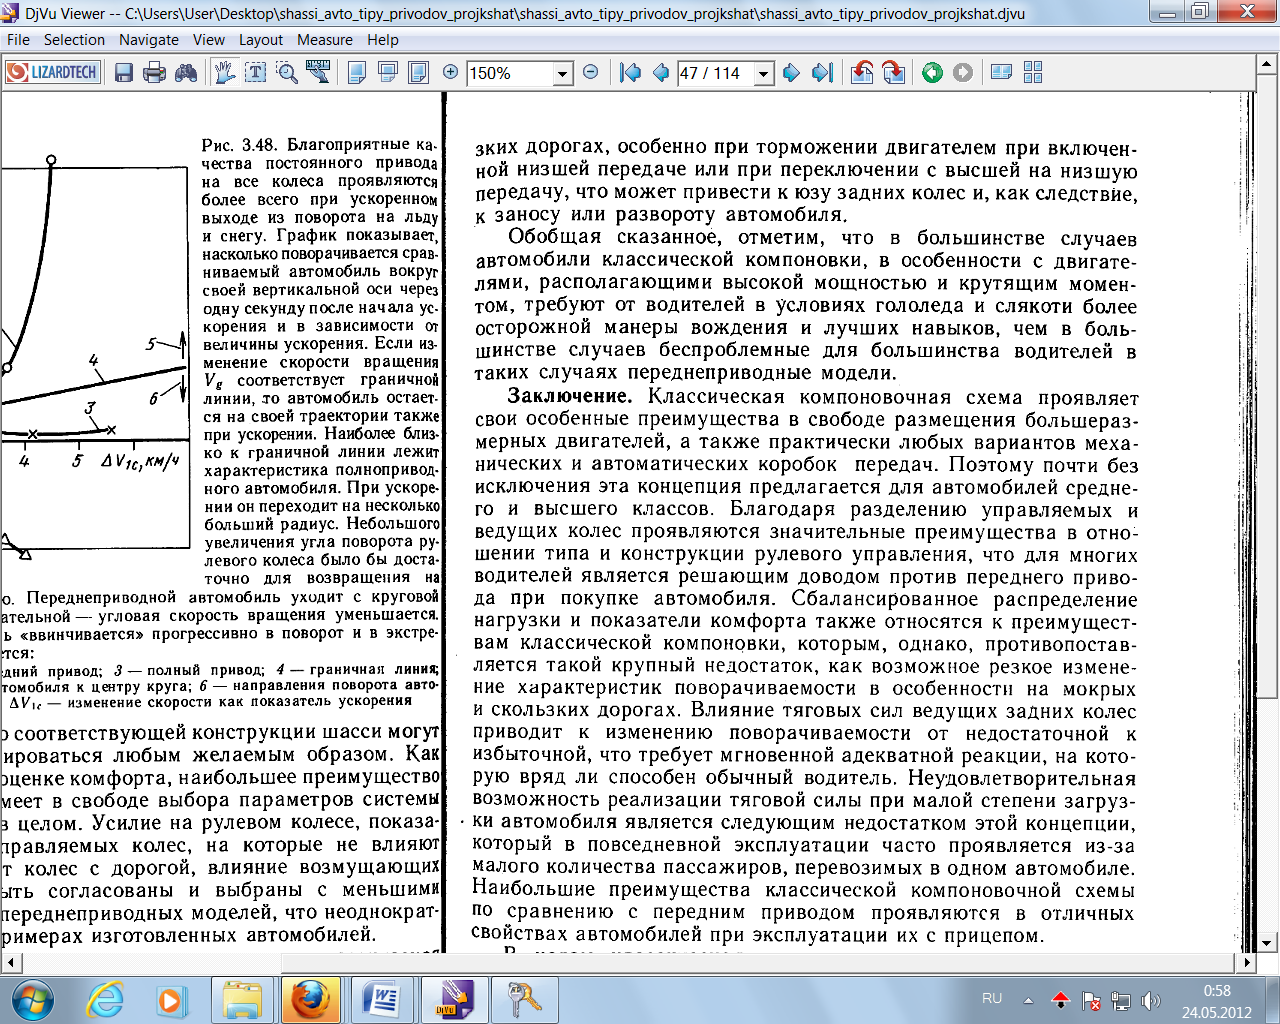Rotate the page clockwise
The width and height of the screenshot is (1280, 1024).
[x=893, y=73]
